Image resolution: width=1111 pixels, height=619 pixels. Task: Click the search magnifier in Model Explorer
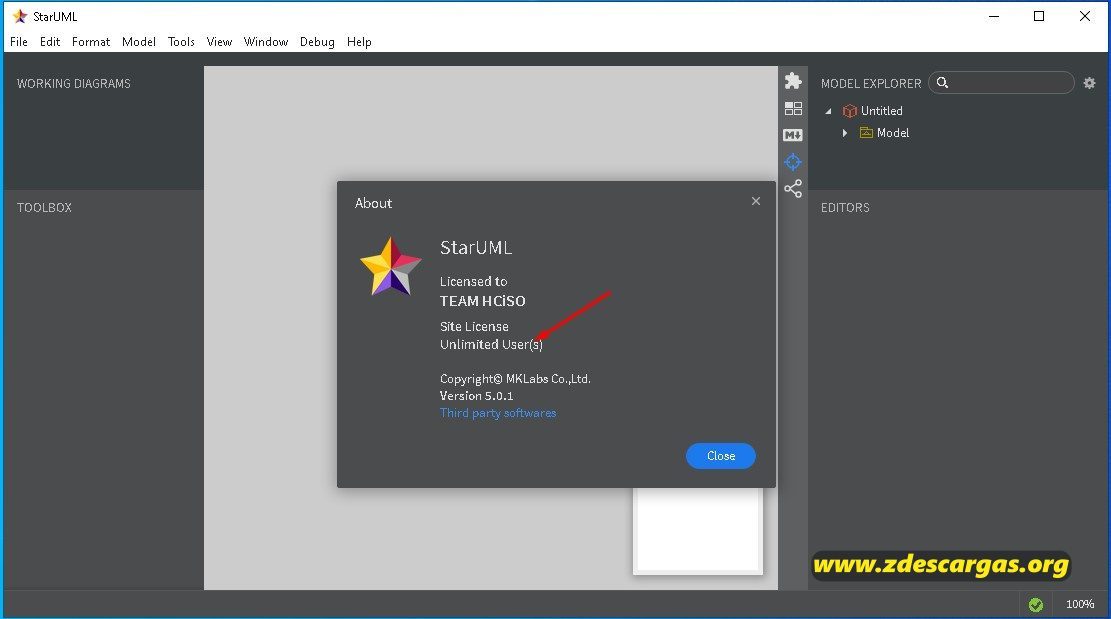click(942, 83)
